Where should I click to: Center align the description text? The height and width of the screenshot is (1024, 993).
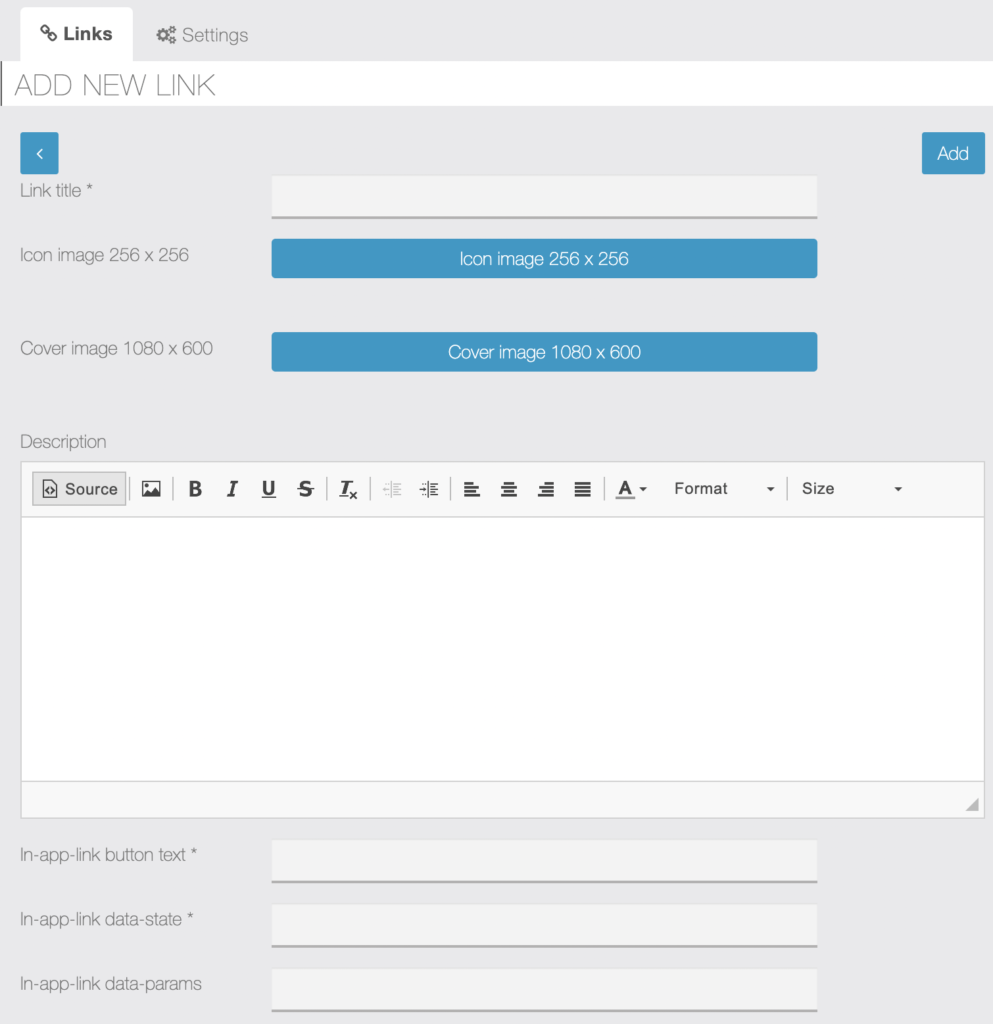tap(509, 489)
